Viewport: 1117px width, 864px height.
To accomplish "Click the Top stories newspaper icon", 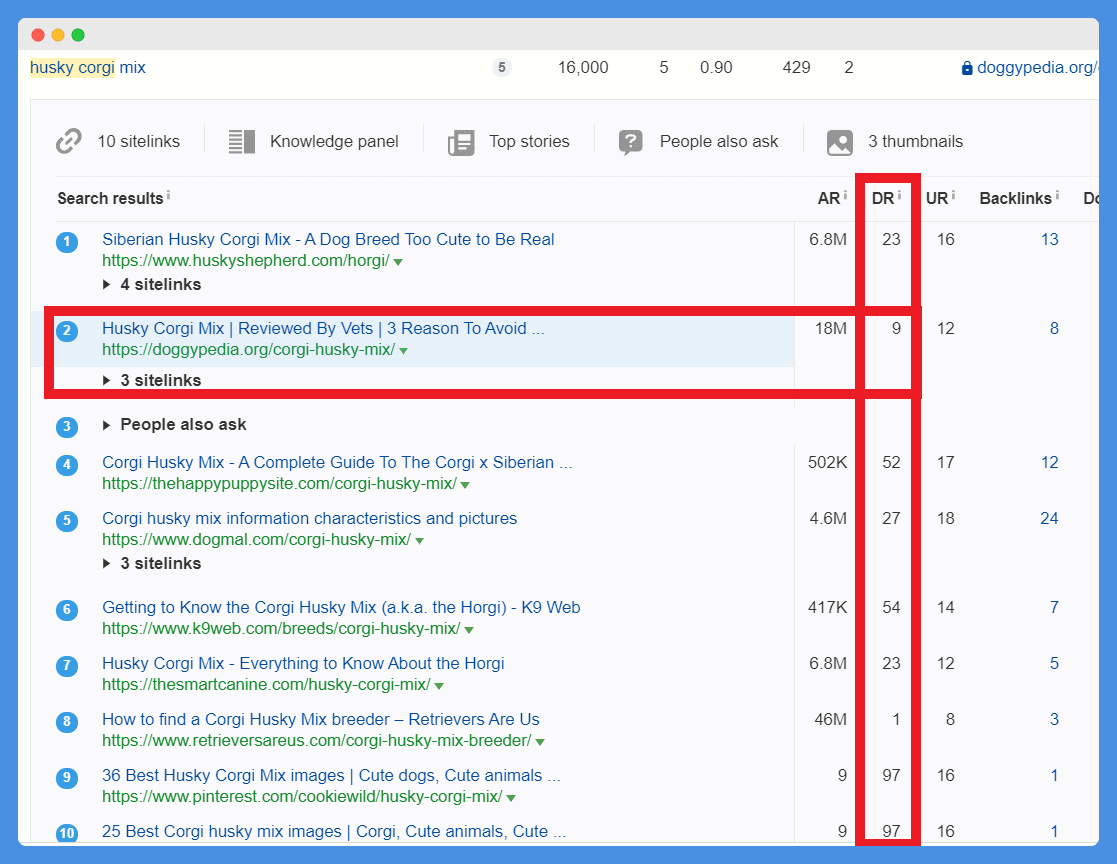I will tap(461, 142).
